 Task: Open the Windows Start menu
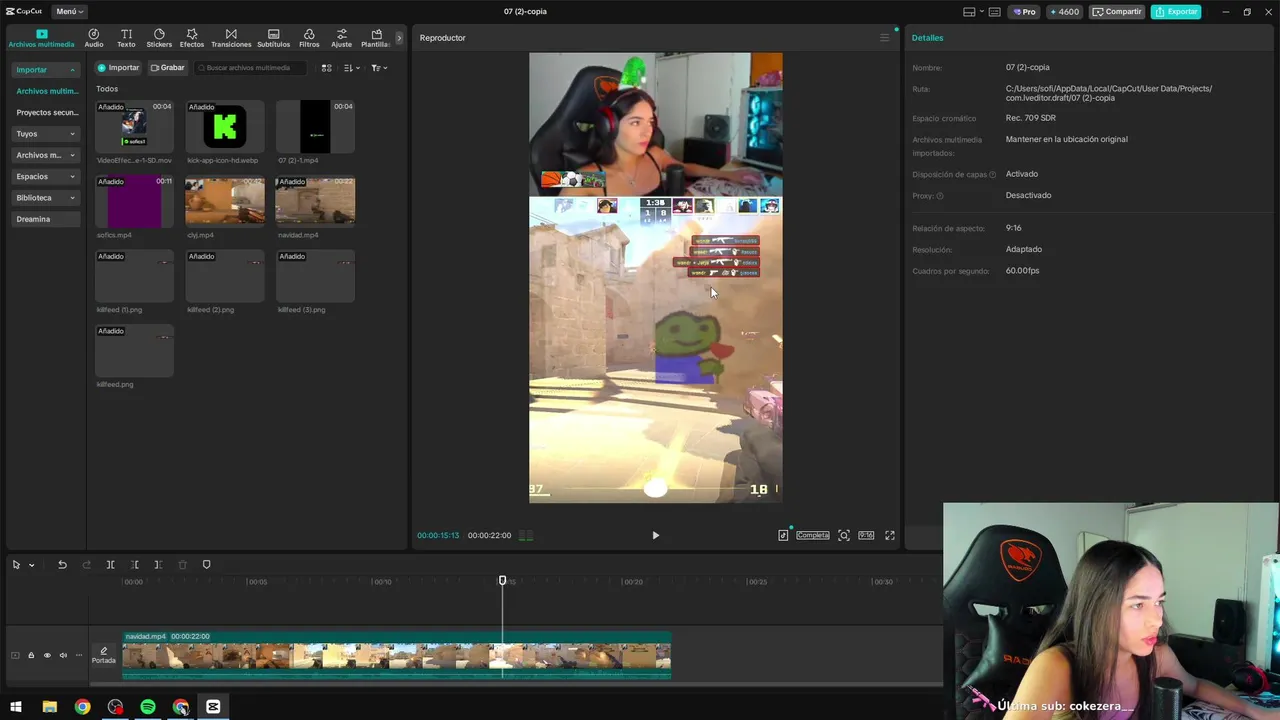(16, 707)
